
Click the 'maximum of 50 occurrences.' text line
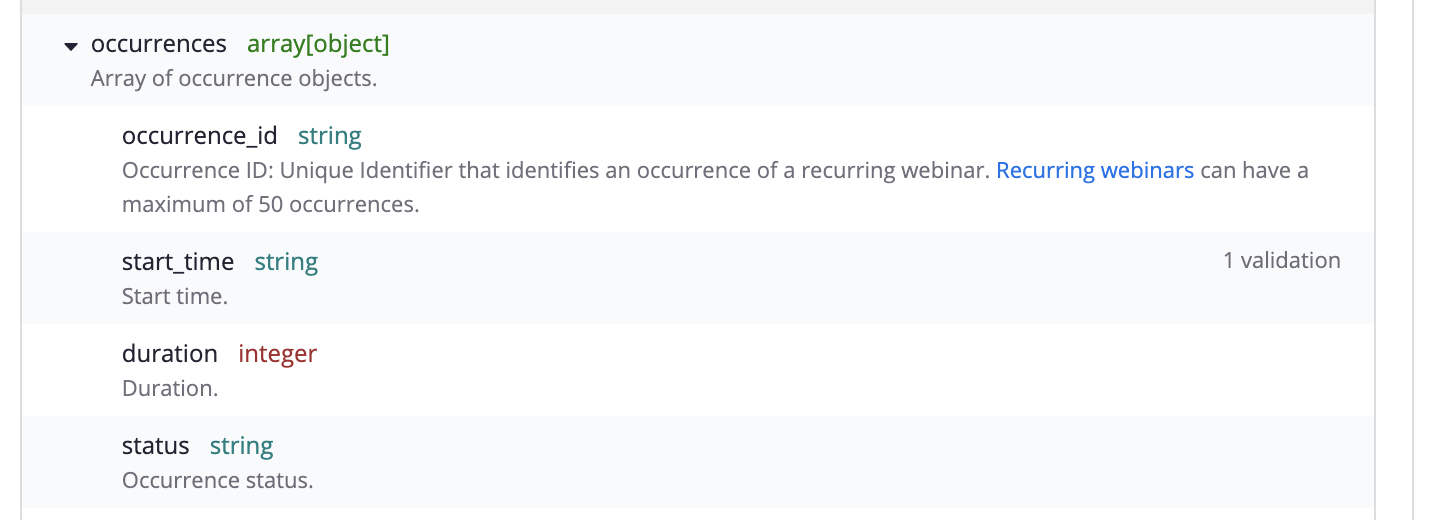coord(270,205)
